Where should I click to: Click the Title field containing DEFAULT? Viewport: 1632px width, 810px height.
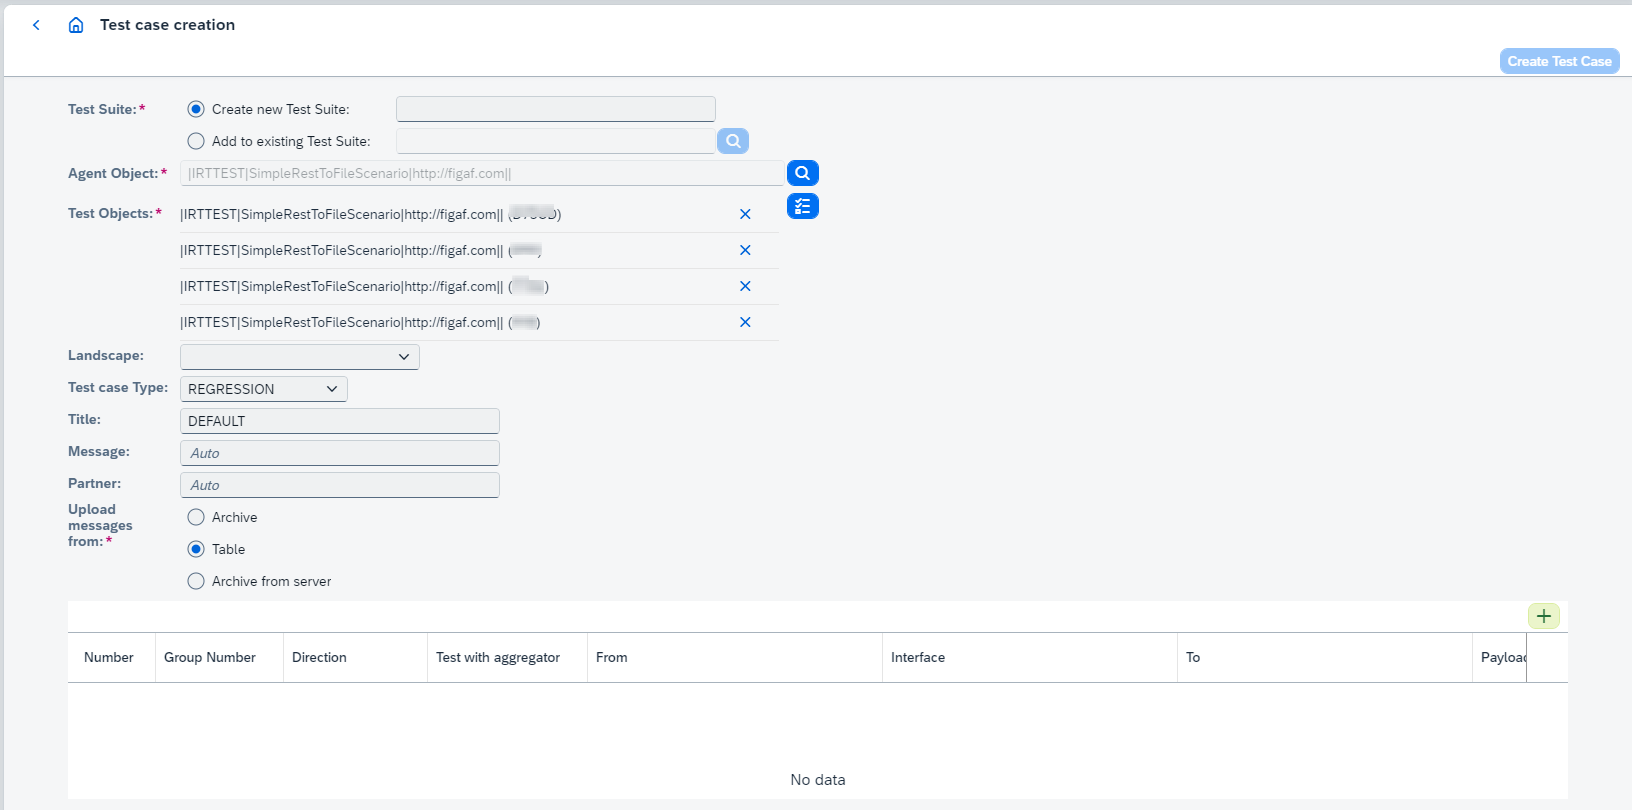[x=340, y=421]
